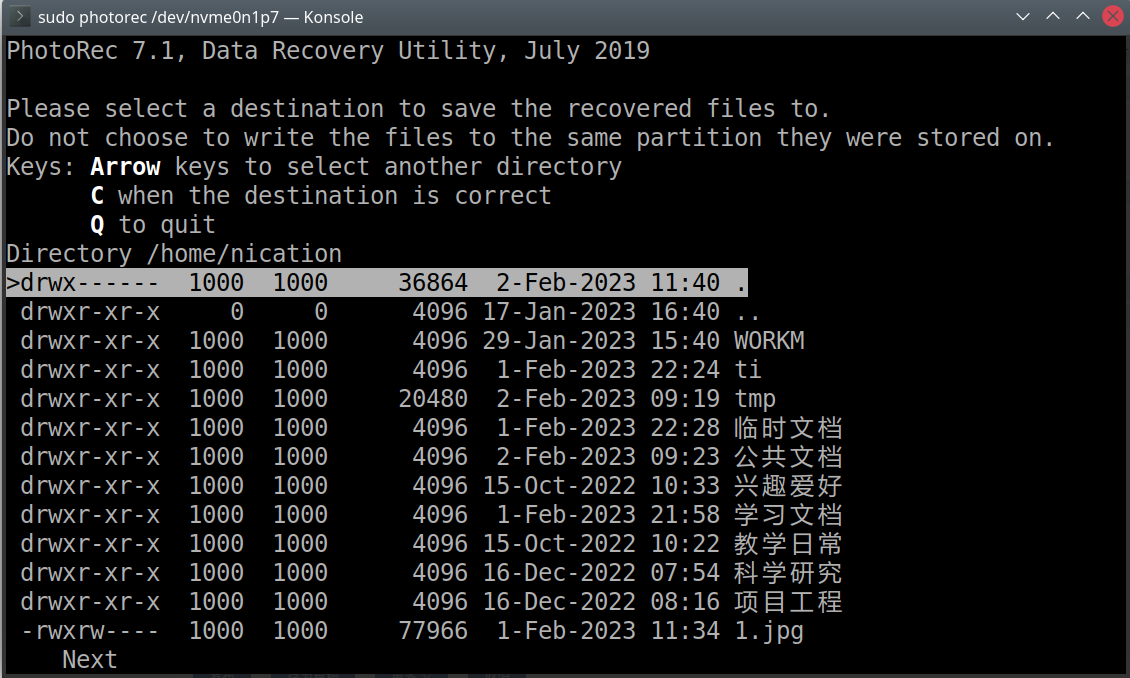Select the 兴趣爱好 directory row
1130x678 pixels.
tap(431, 486)
